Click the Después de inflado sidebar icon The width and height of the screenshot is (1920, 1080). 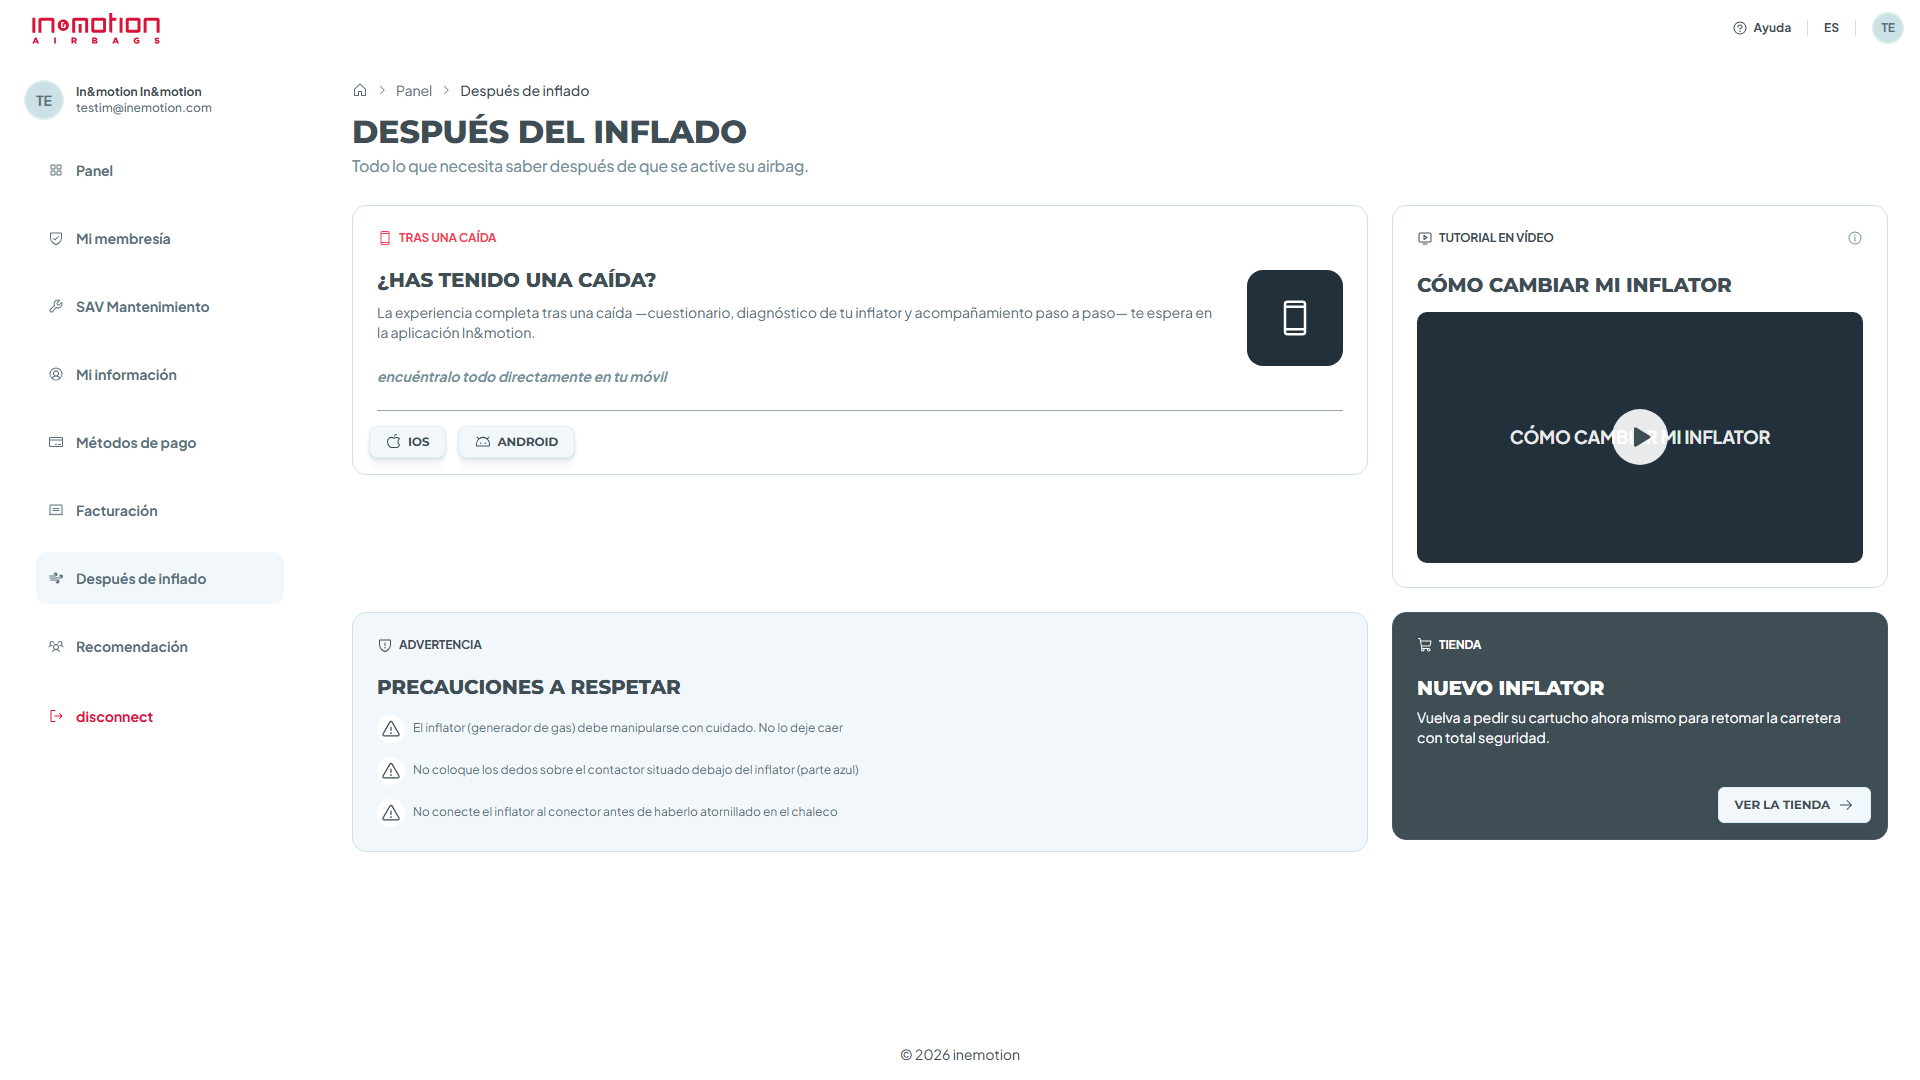[56, 578]
